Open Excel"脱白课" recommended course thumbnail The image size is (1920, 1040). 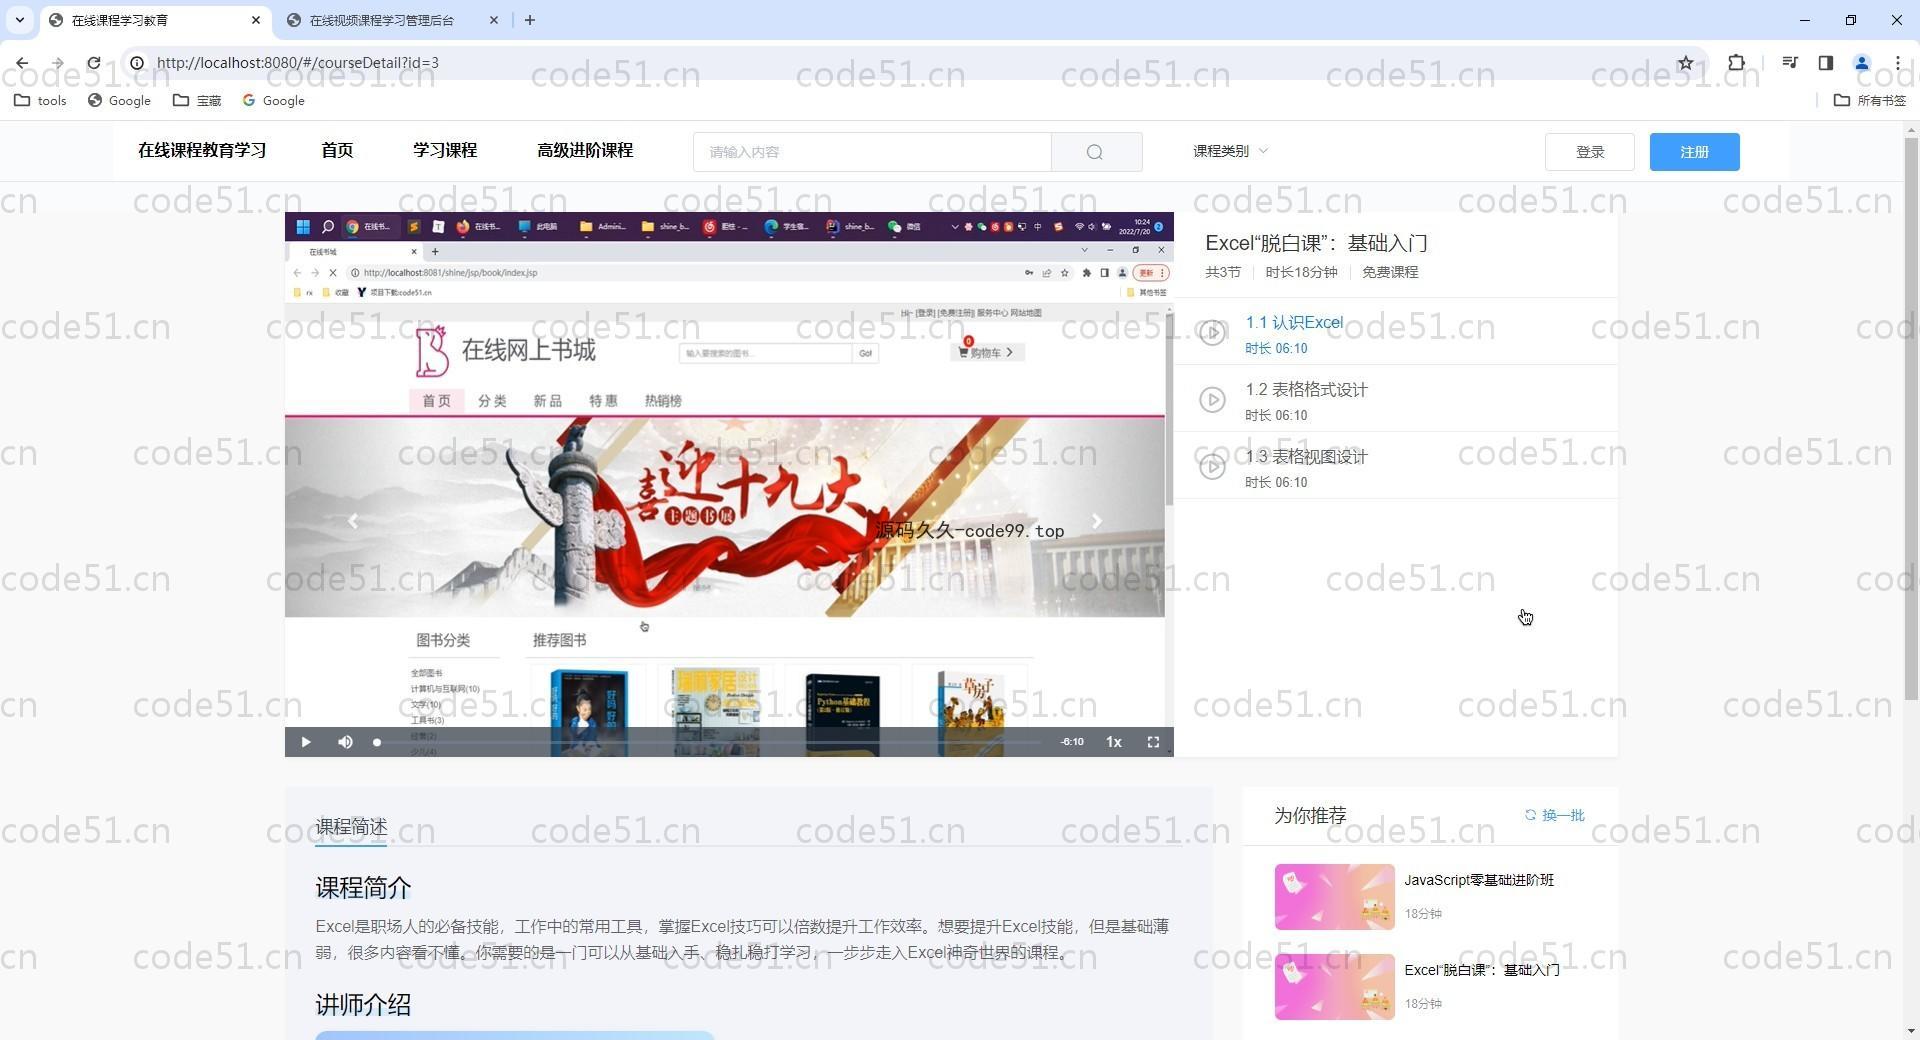pos(1334,987)
